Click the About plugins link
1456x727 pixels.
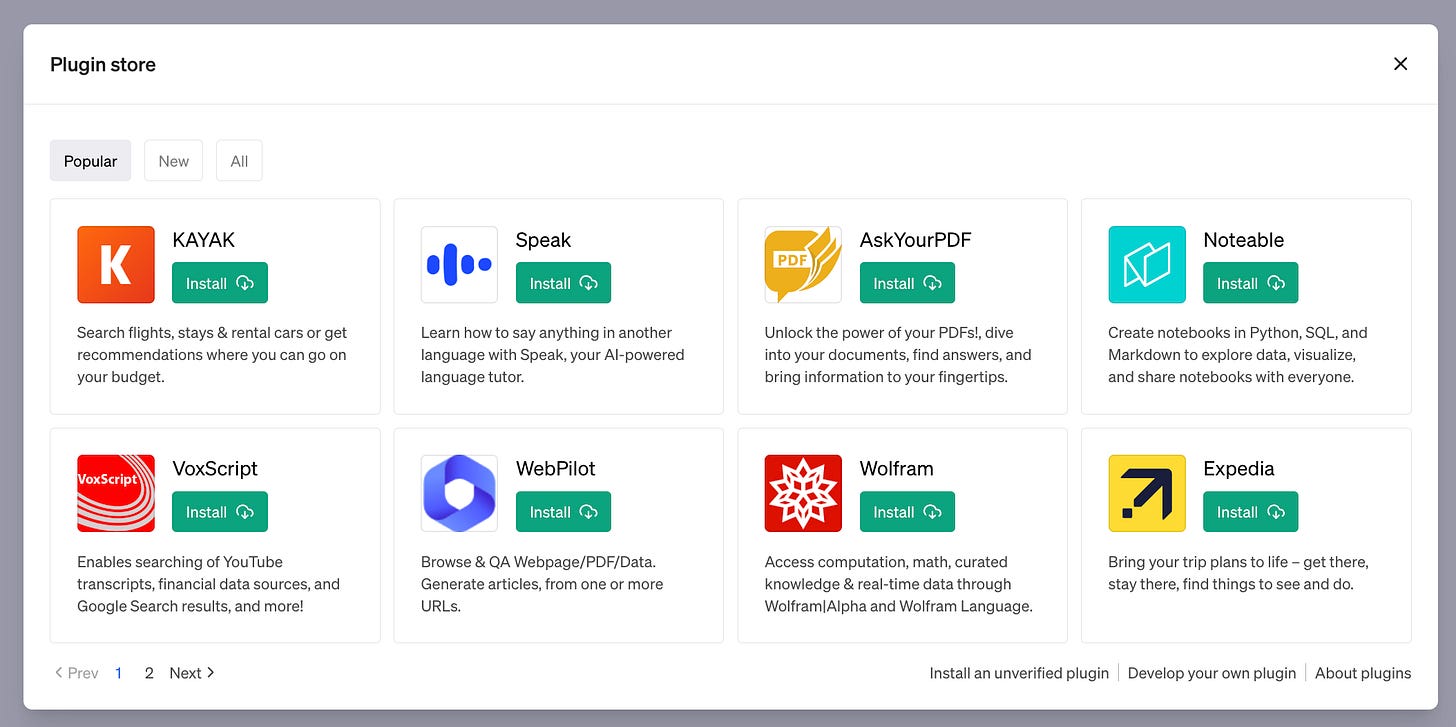point(1363,672)
